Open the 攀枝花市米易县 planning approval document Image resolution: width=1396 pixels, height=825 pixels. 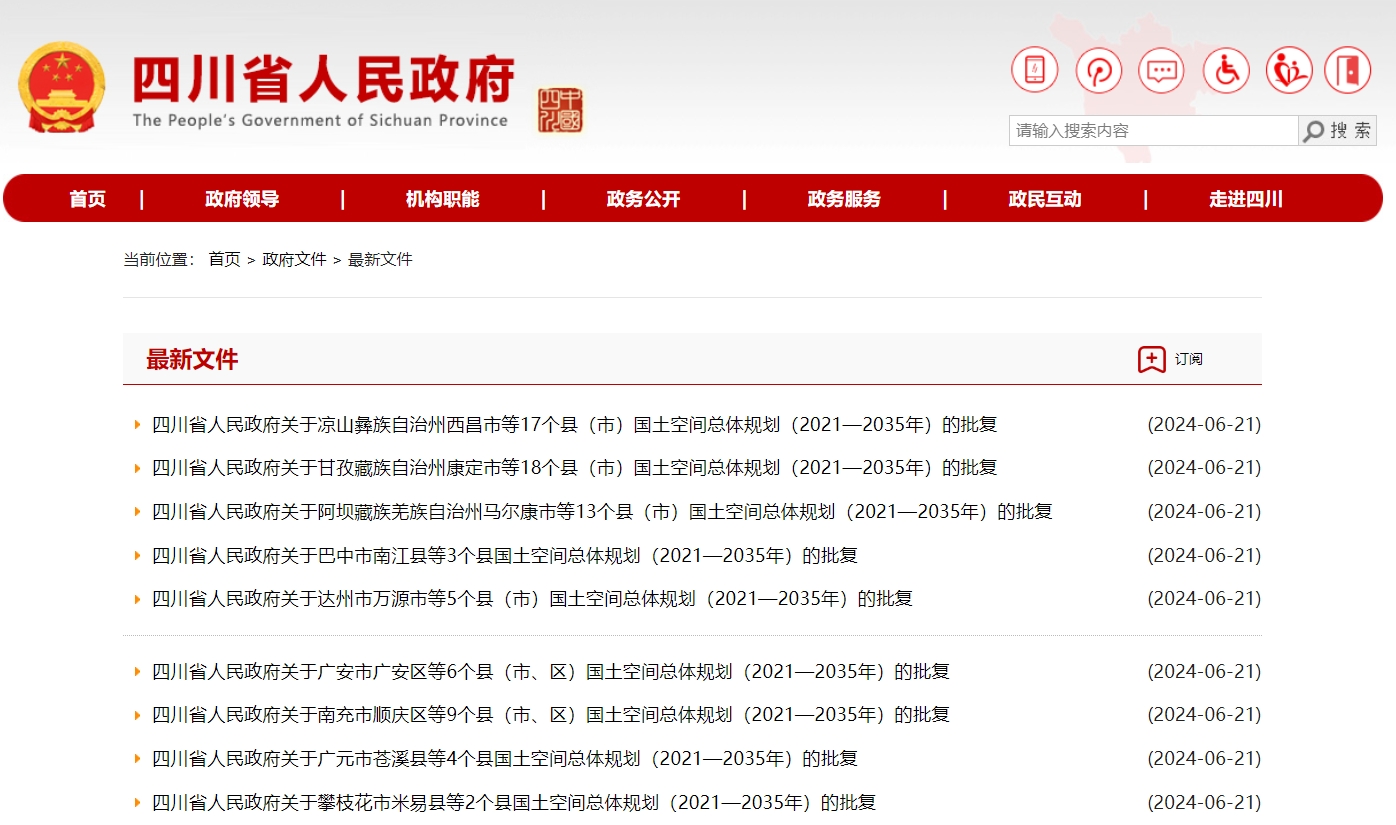(x=513, y=802)
